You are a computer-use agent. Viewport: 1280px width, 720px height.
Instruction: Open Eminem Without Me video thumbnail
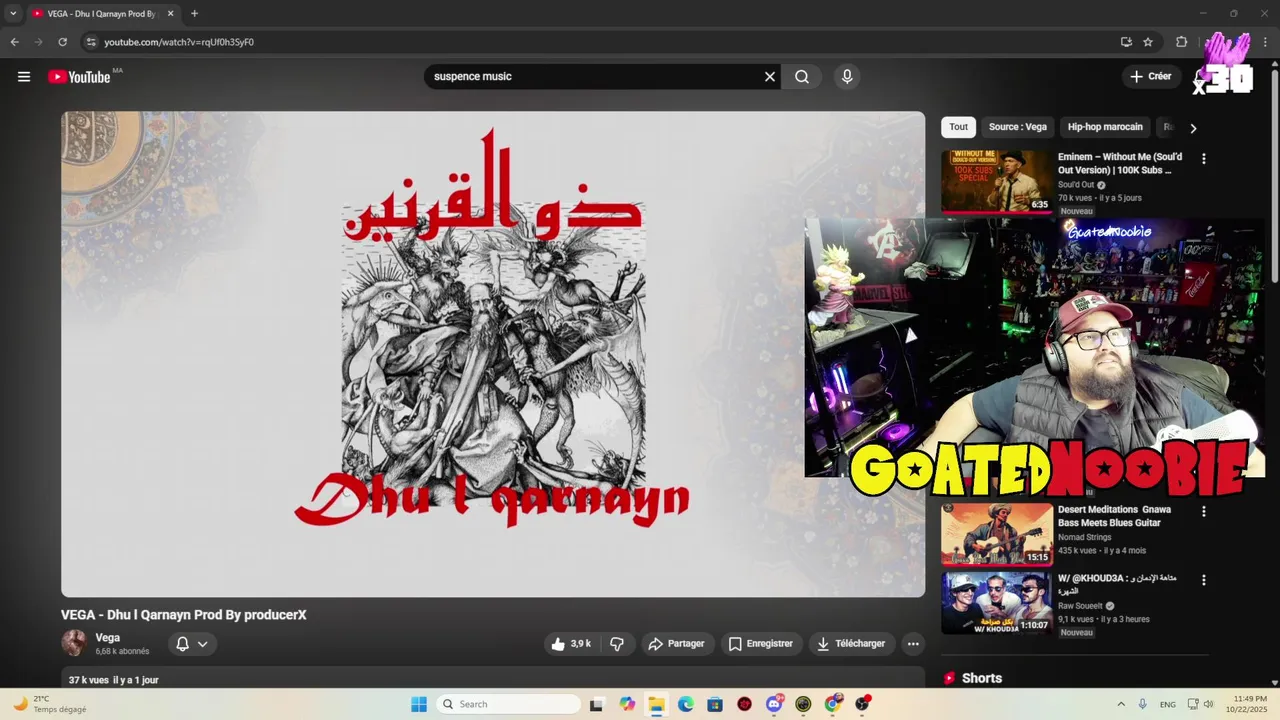point(997,181)
